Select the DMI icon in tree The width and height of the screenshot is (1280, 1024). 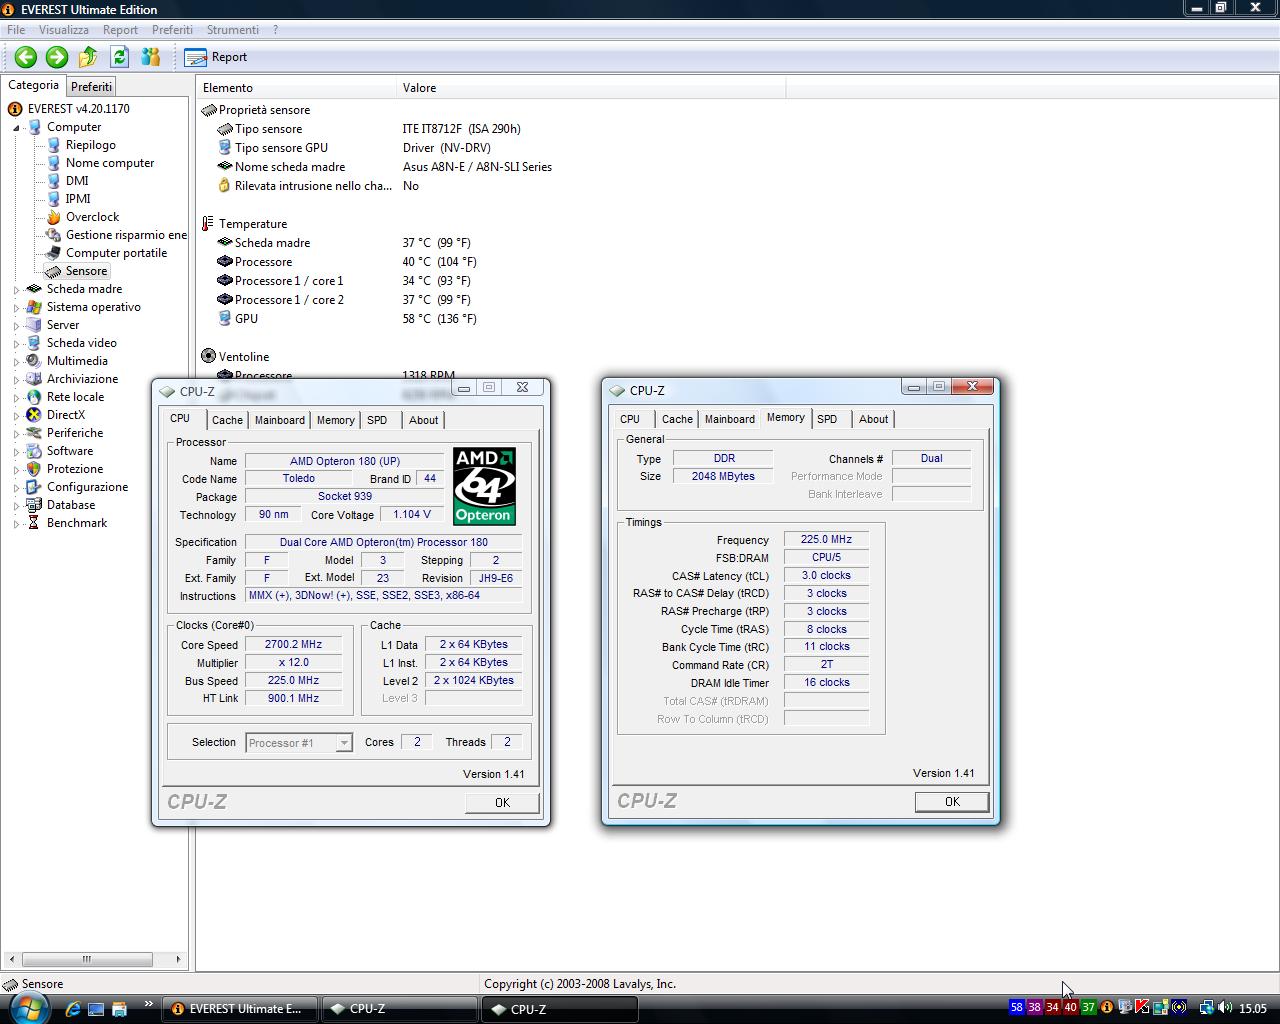[54, 181]
